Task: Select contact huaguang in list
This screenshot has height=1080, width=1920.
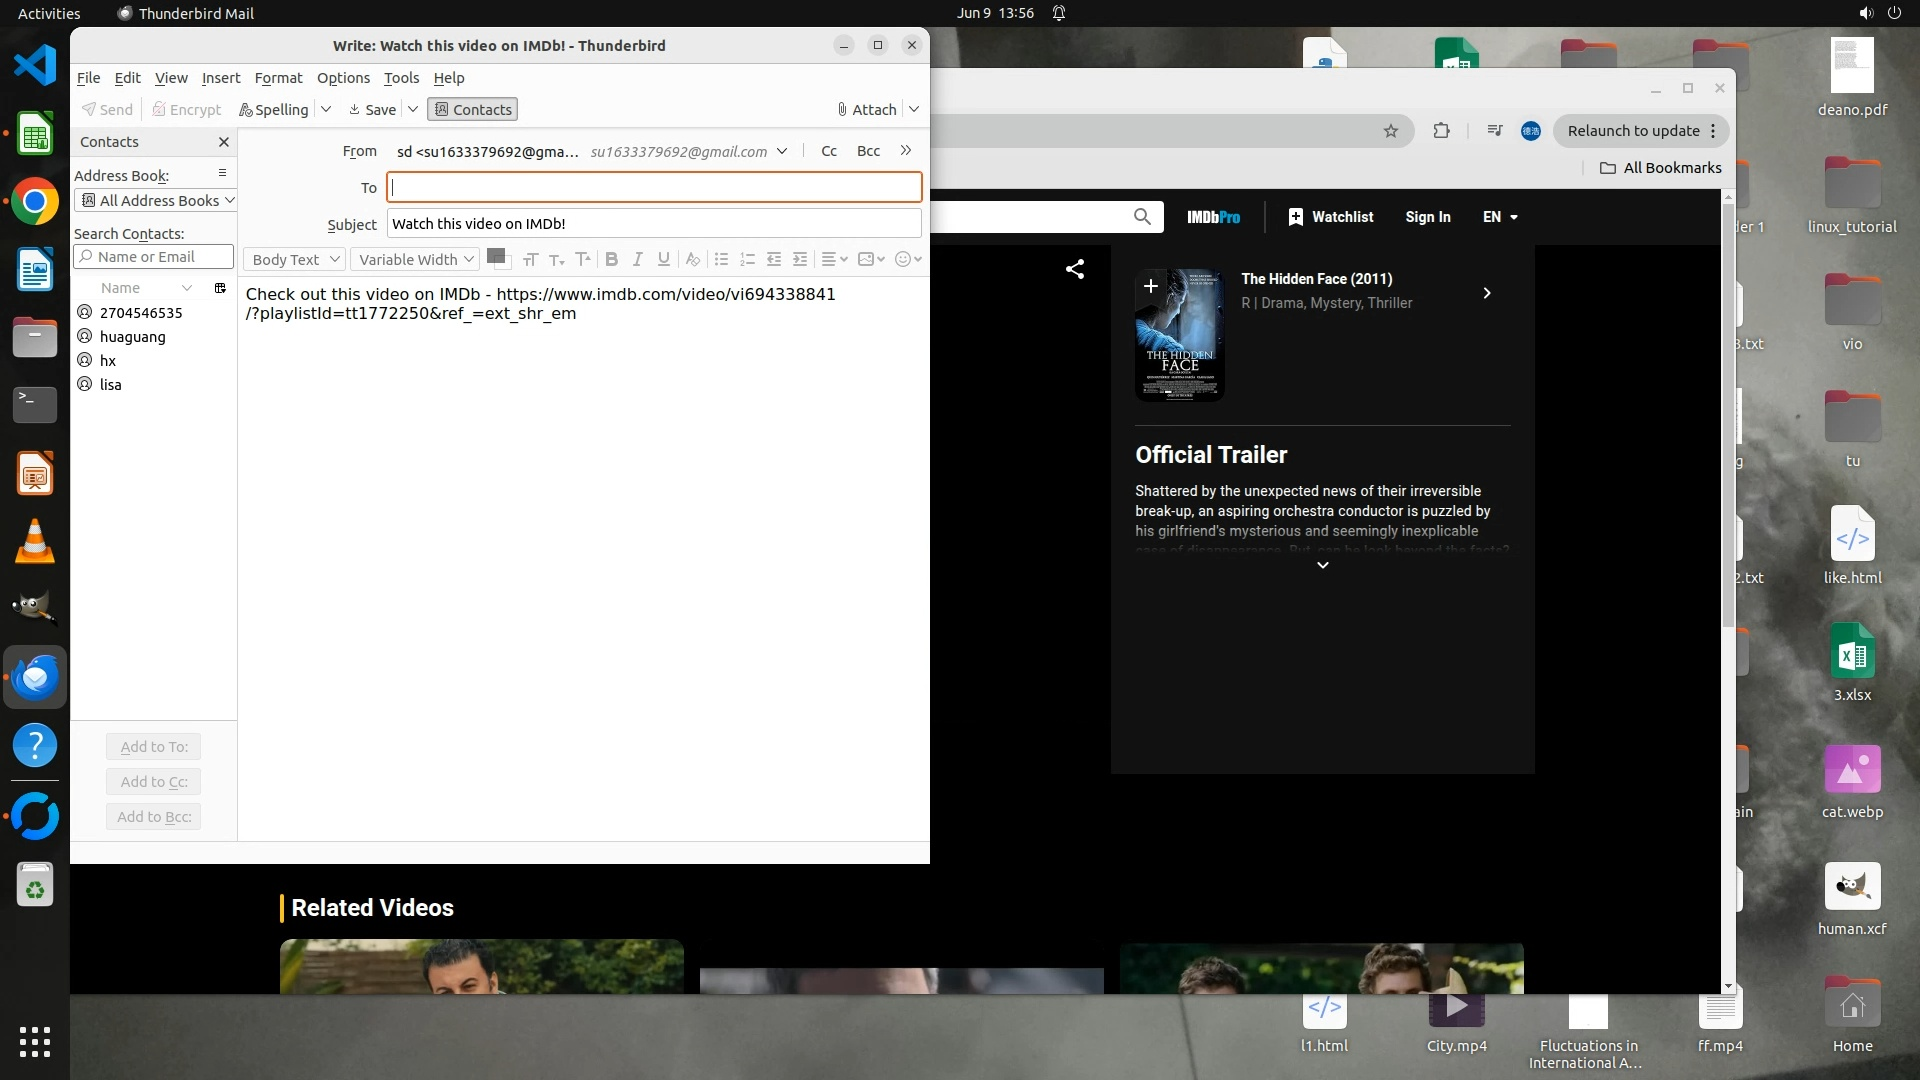Action: [x=132, y=337]
